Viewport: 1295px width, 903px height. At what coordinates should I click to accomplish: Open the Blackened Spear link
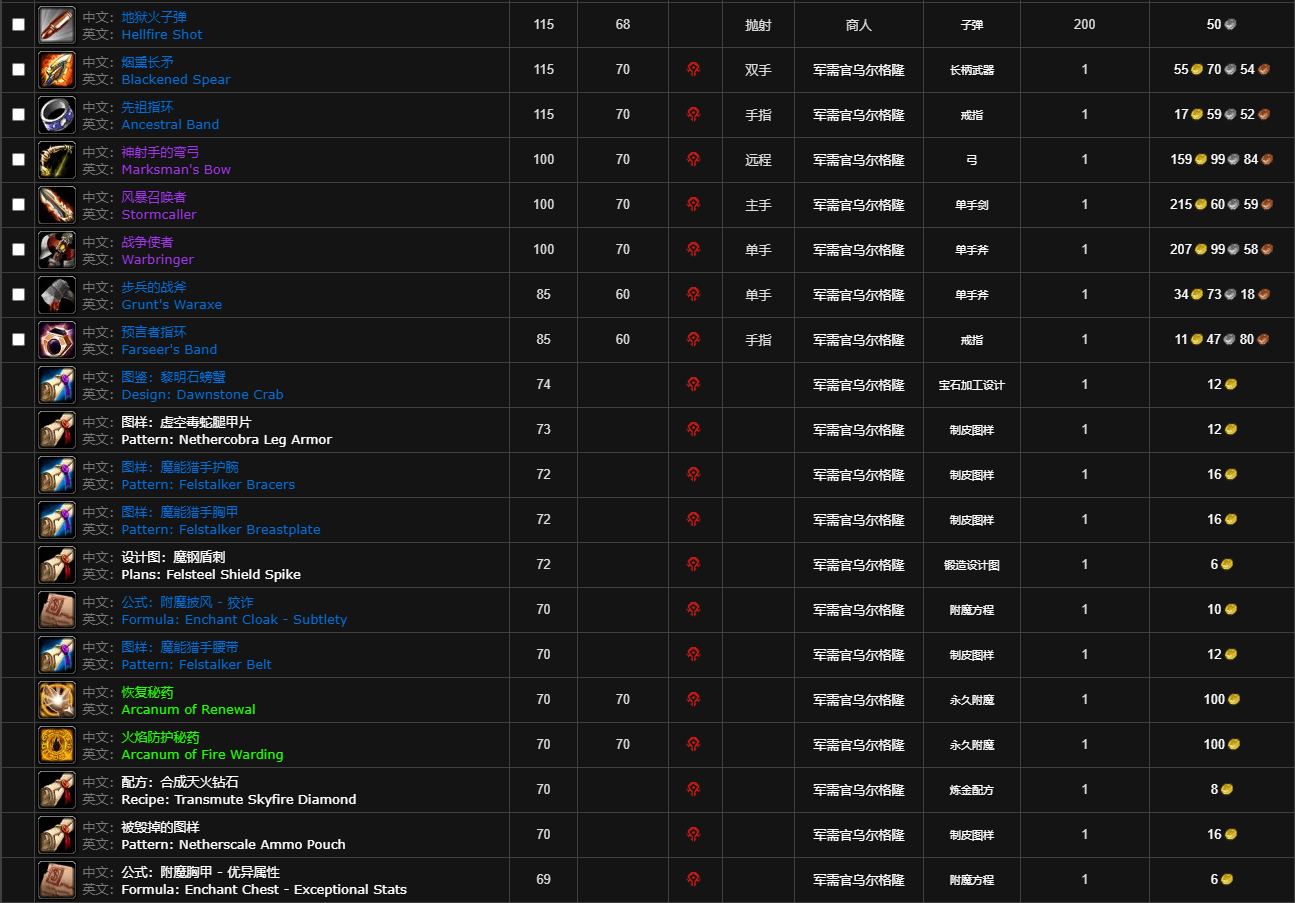176,79
